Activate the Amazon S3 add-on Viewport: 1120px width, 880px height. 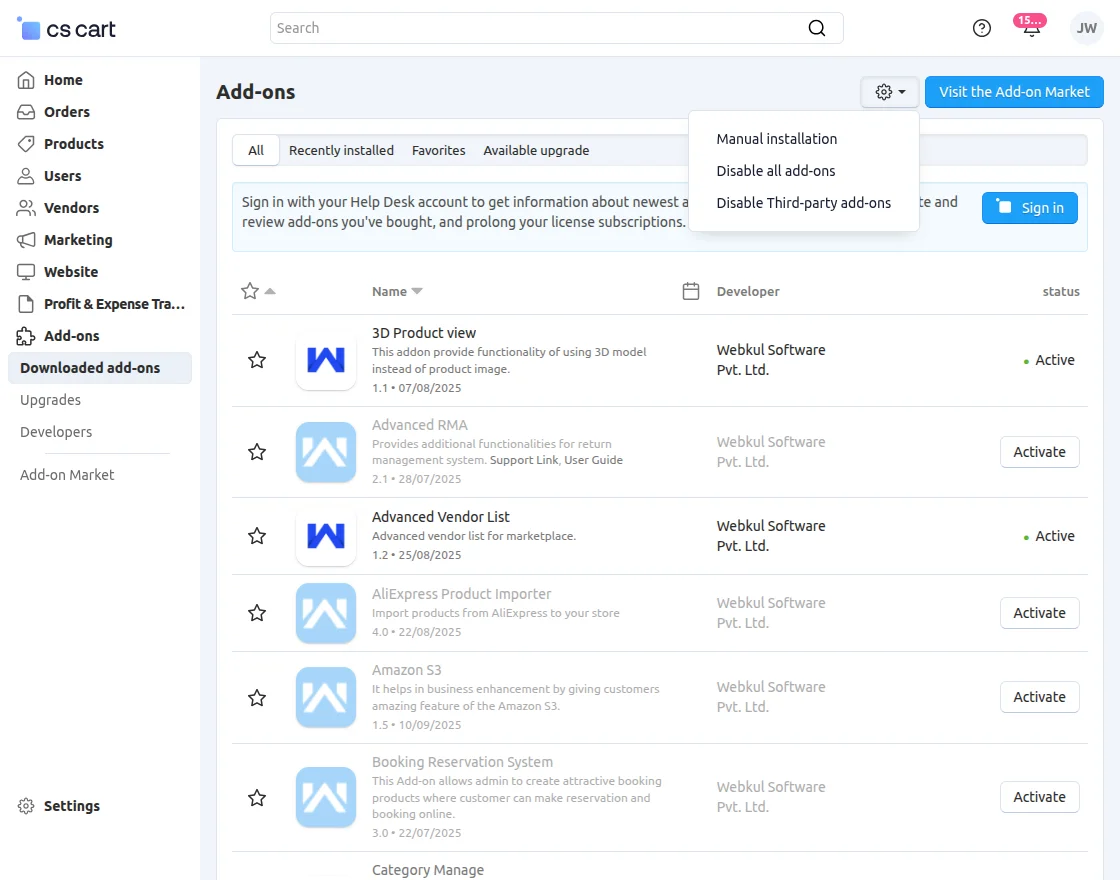click(x=1039, y=697)
